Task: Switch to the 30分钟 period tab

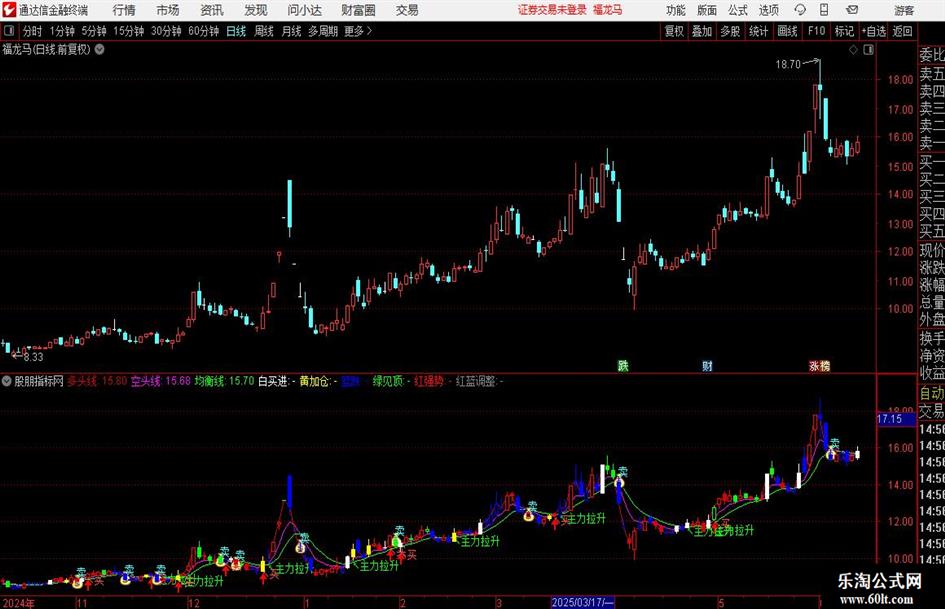Action: point(166,31)
